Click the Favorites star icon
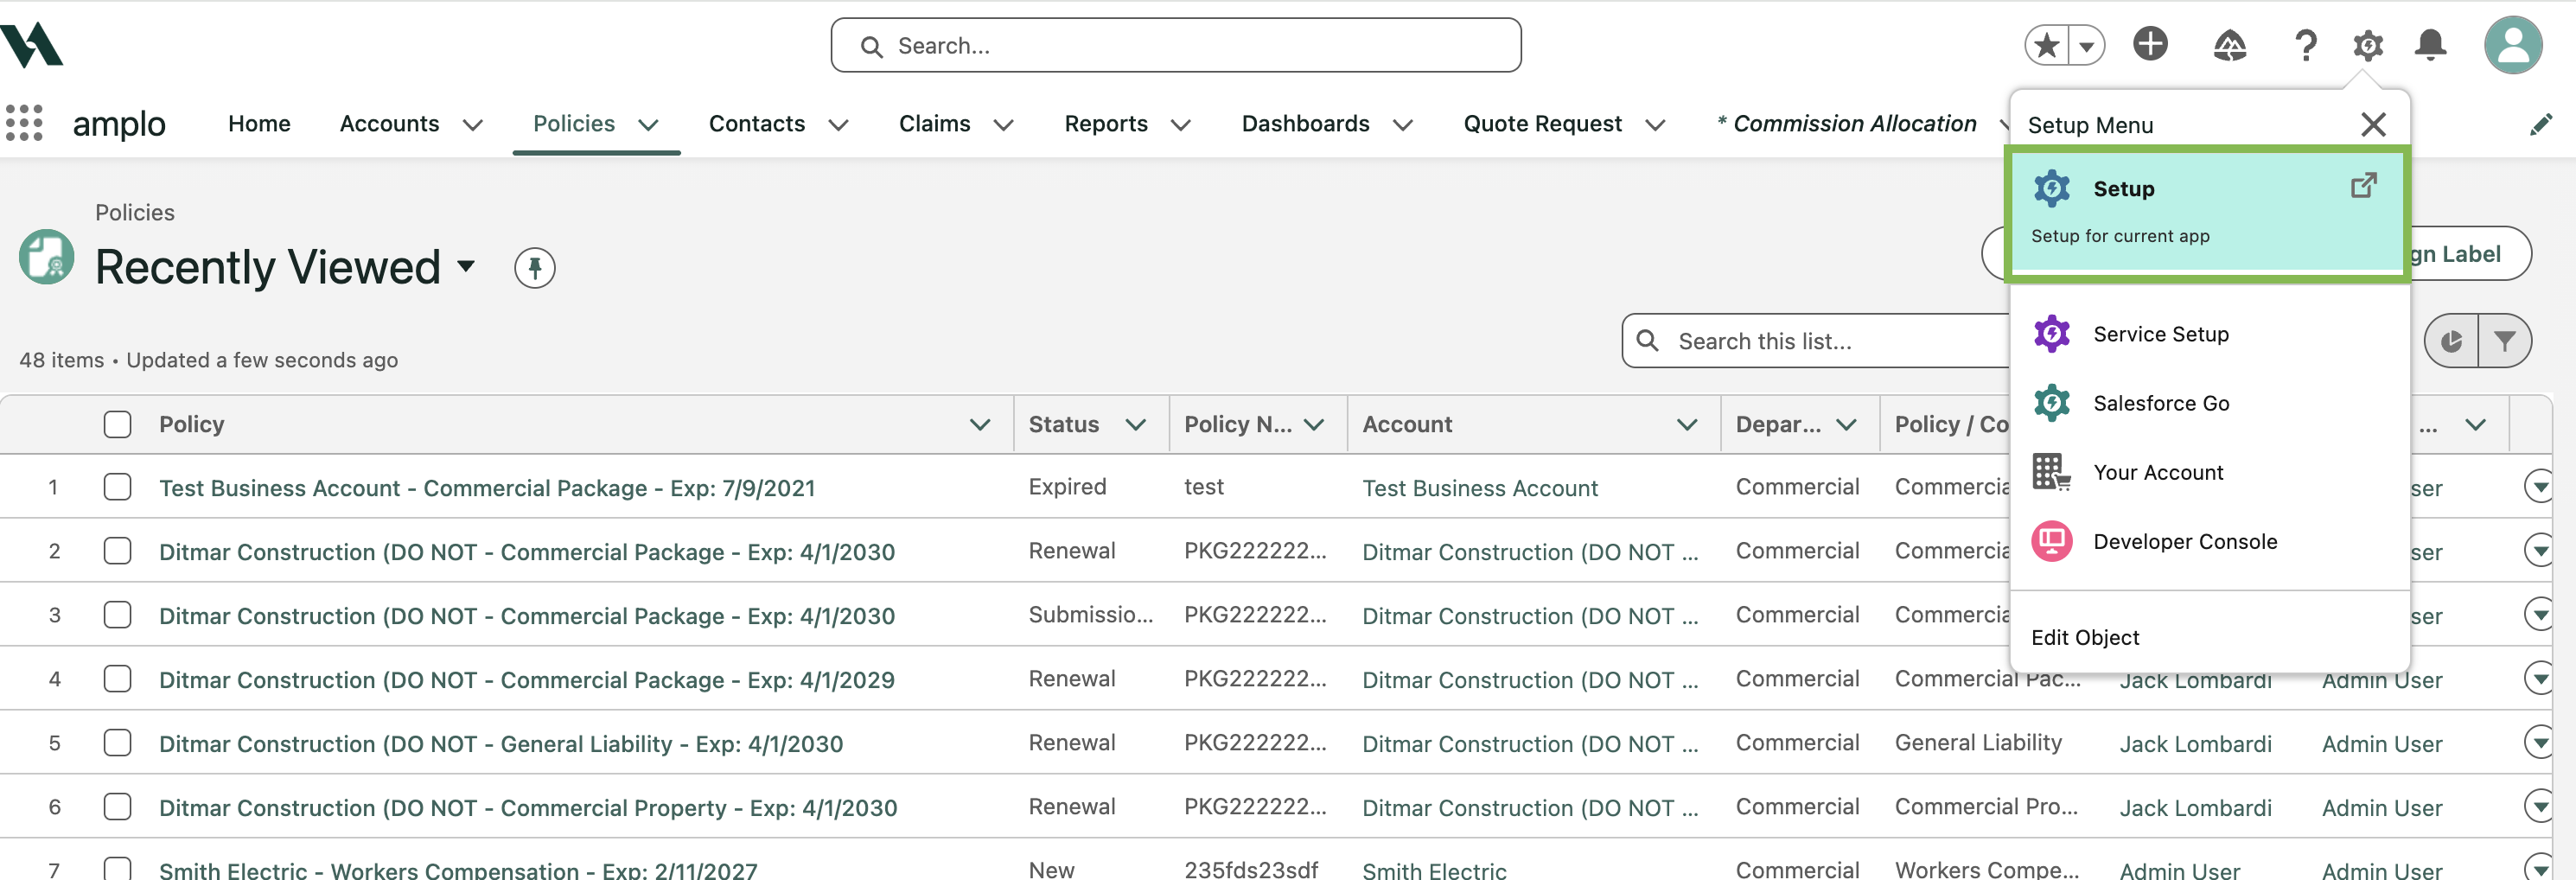 [x=2047, y=45]
